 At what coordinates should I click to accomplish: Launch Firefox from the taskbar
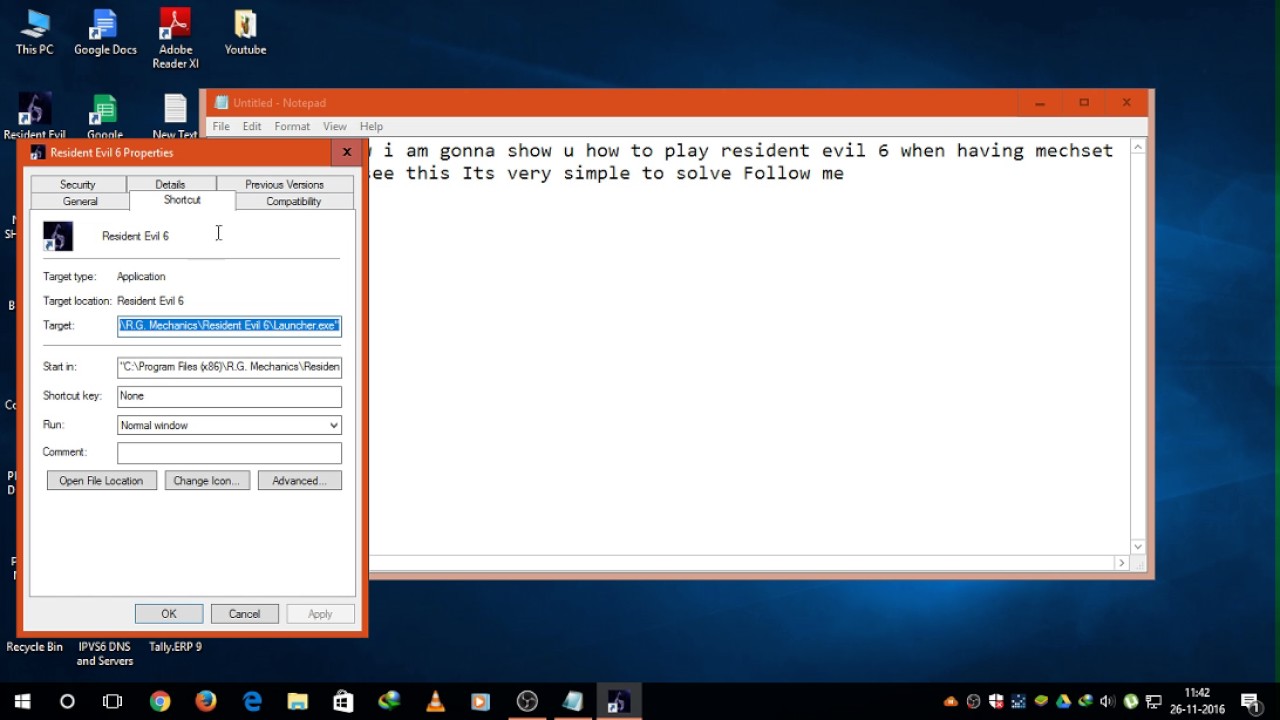tap(206, 701)
